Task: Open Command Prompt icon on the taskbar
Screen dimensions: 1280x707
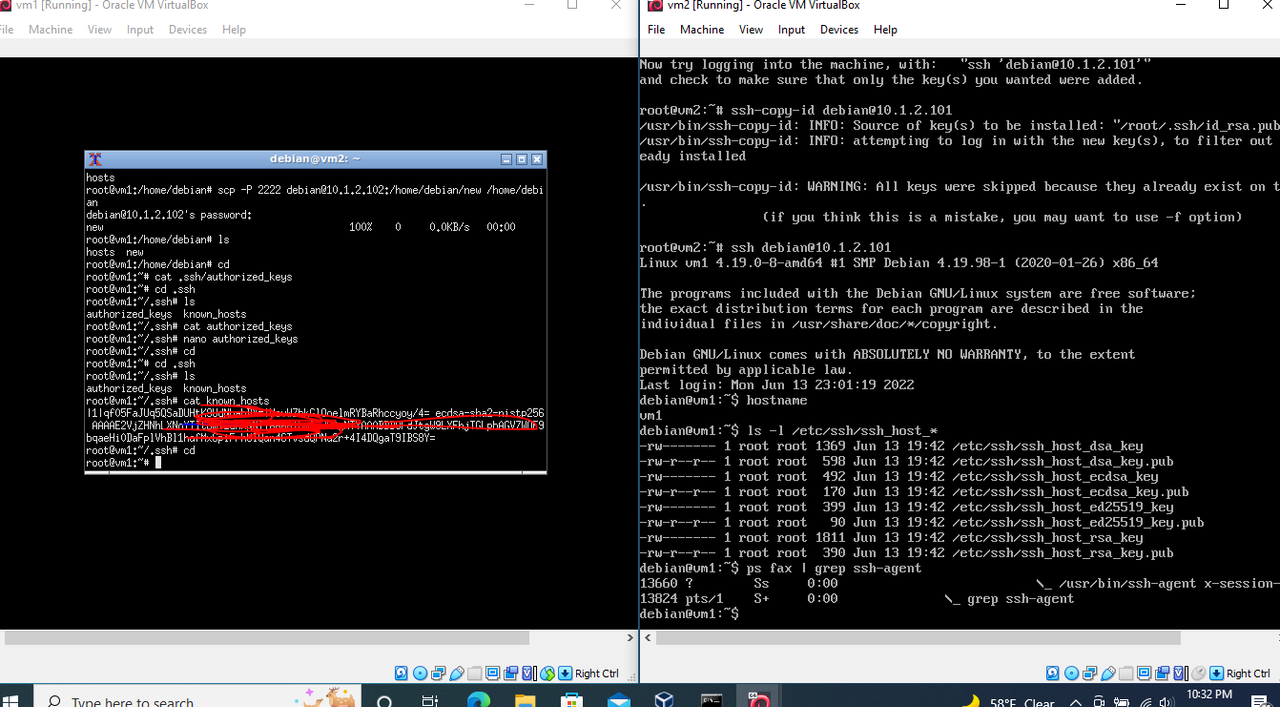Action: click(711, 699)
